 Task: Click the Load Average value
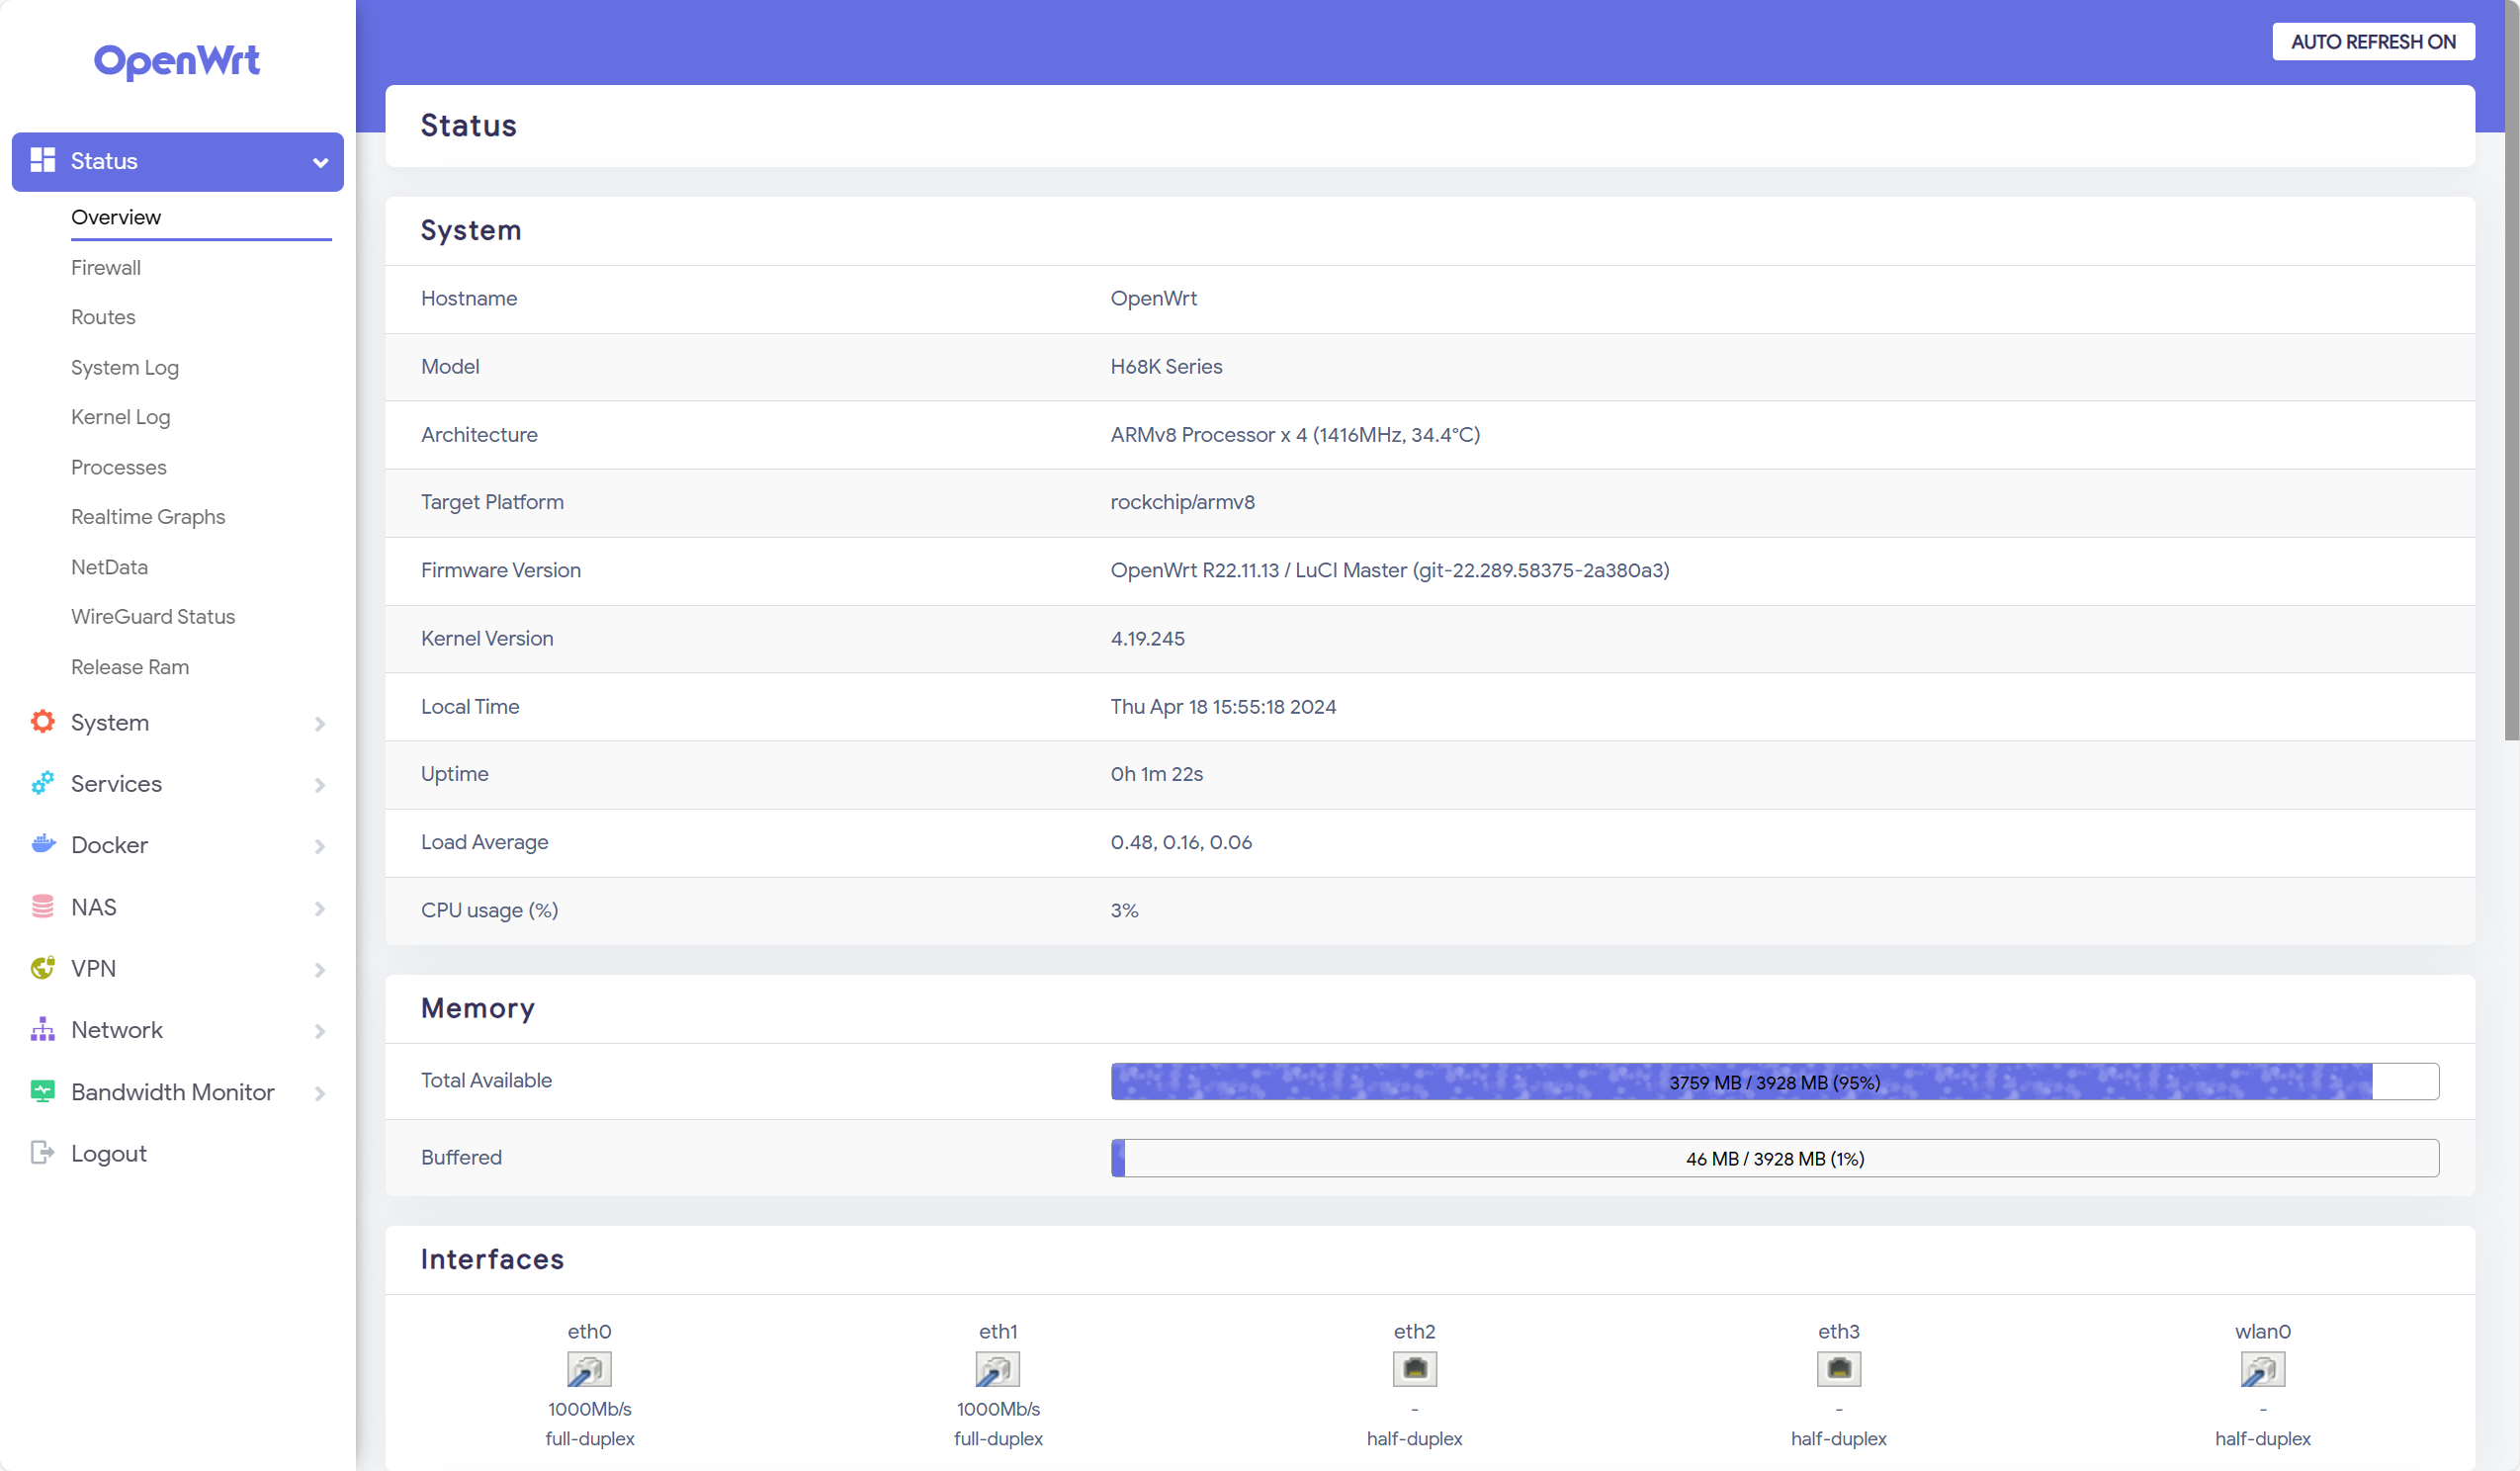click(1181, 841)
